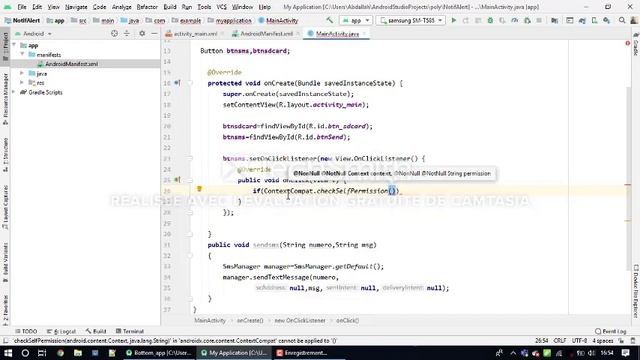Click the CRLF line separator in status bar
Viewport: 640px width, 360px height.
pos(560,340)
